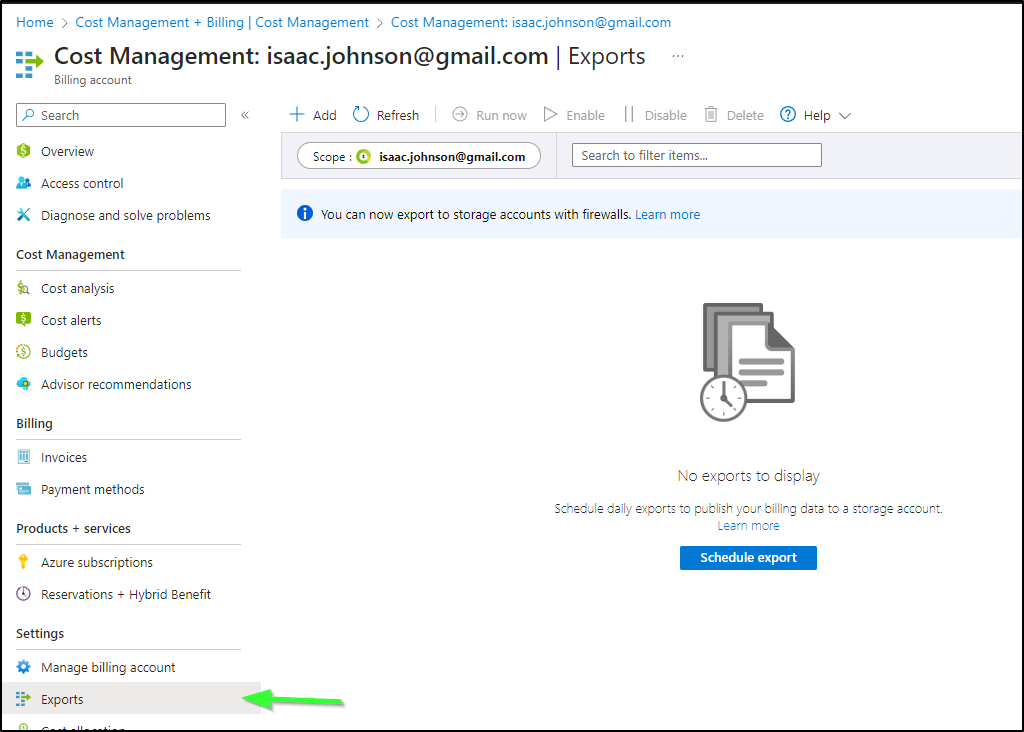
Task: Click the Azure subscriptions key icon
Action: (x=24, y=562)
